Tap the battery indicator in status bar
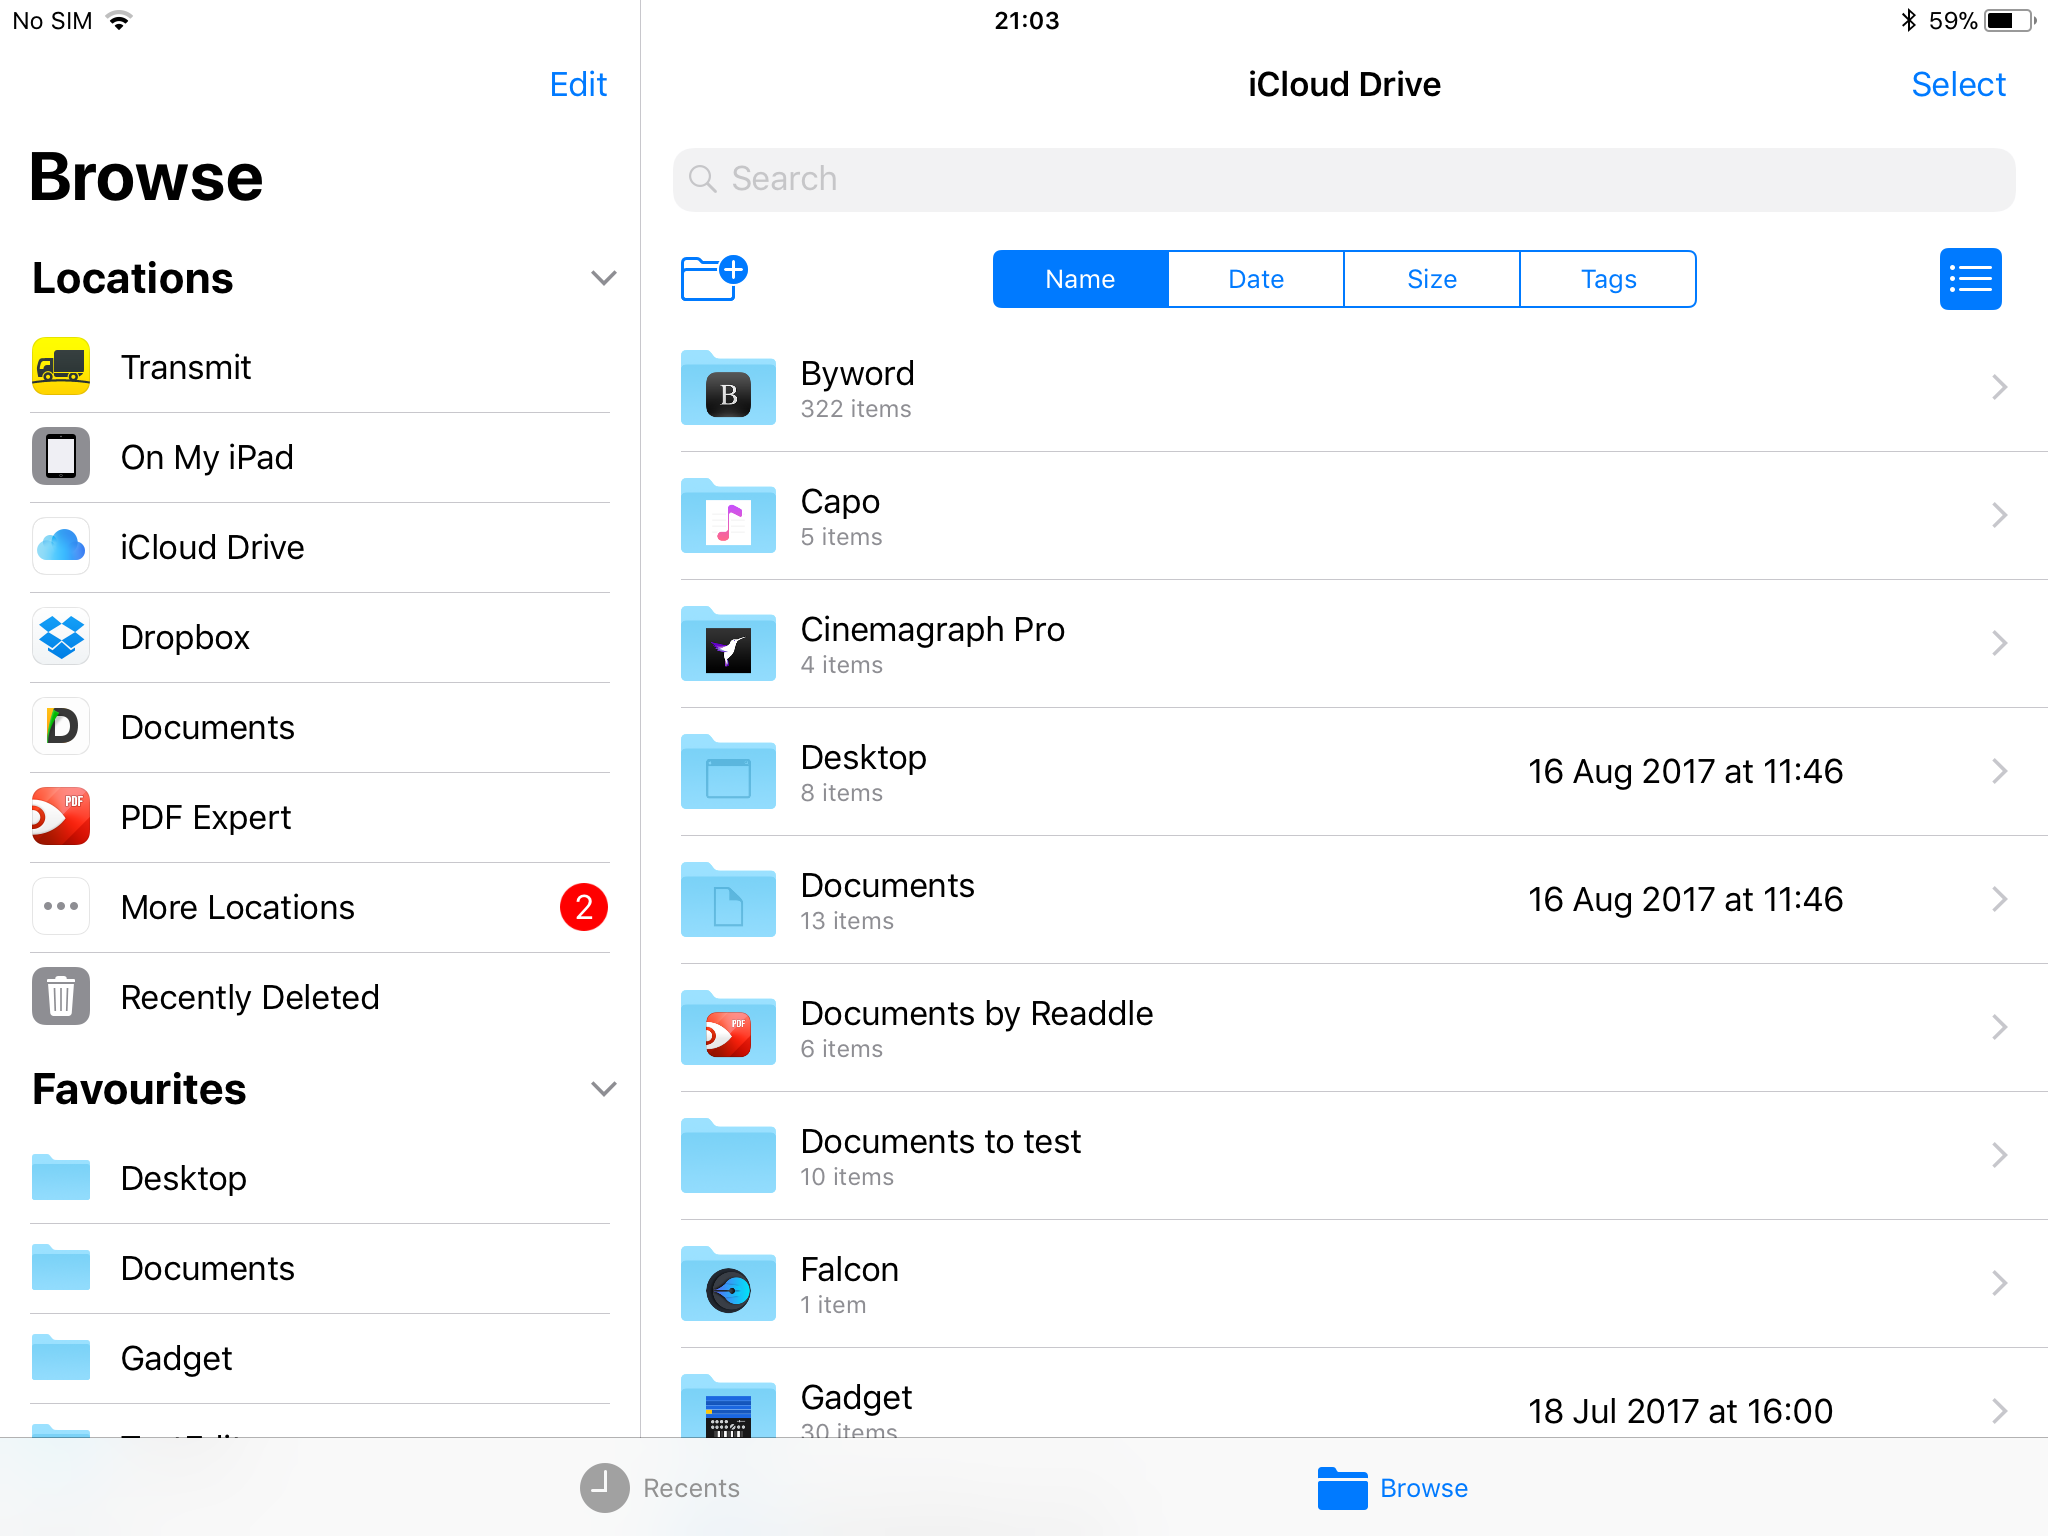 tap(2010, 20)
